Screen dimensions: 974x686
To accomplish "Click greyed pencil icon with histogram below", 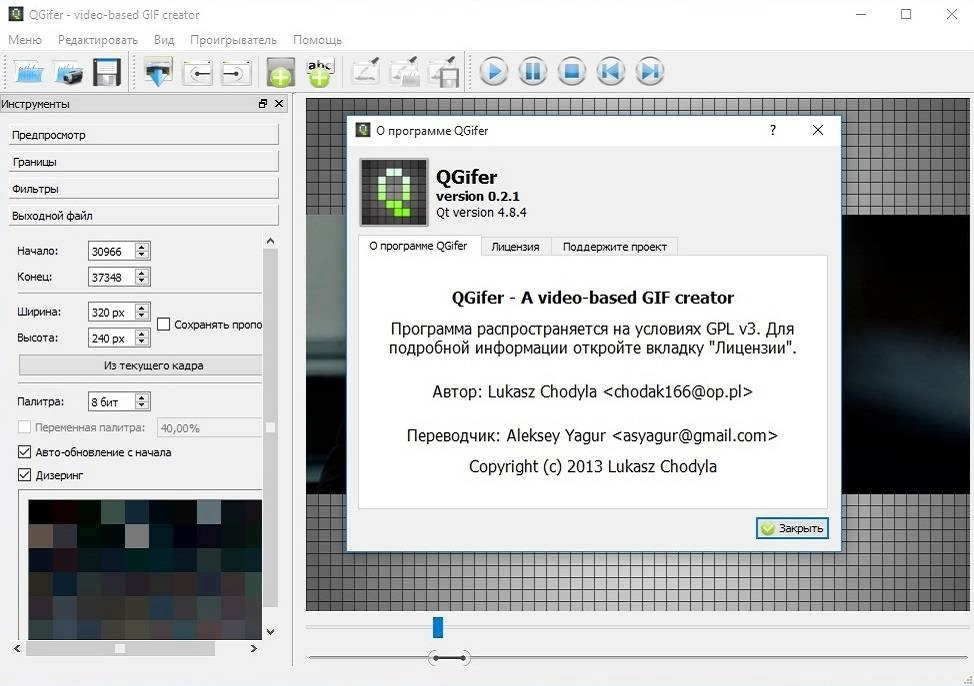I will tap(404, 71).
